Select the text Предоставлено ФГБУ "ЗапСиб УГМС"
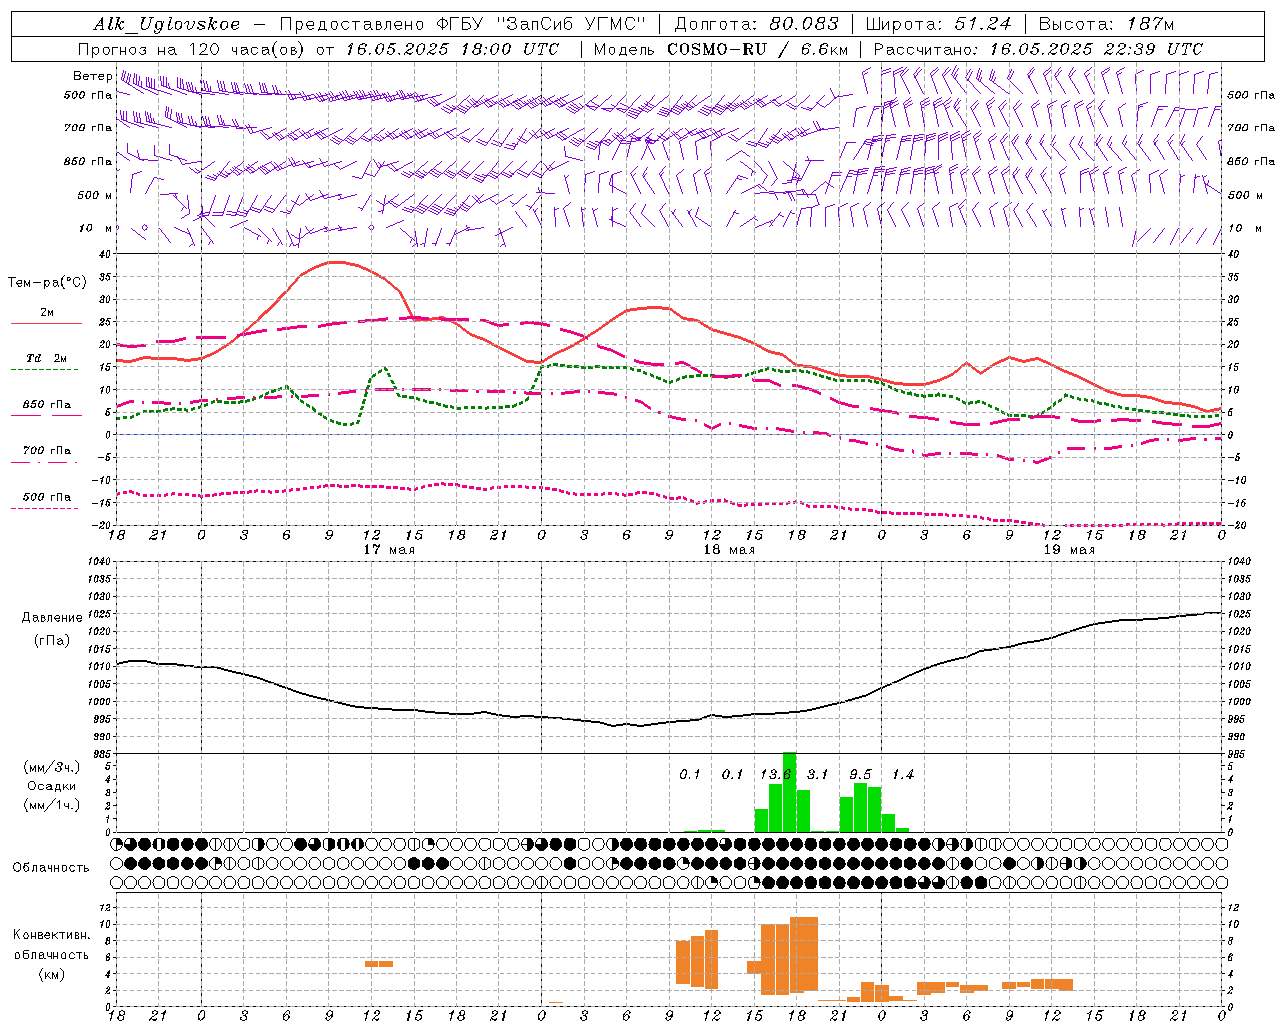Viewport: 1280px width, 1024px height. [462, 24]
